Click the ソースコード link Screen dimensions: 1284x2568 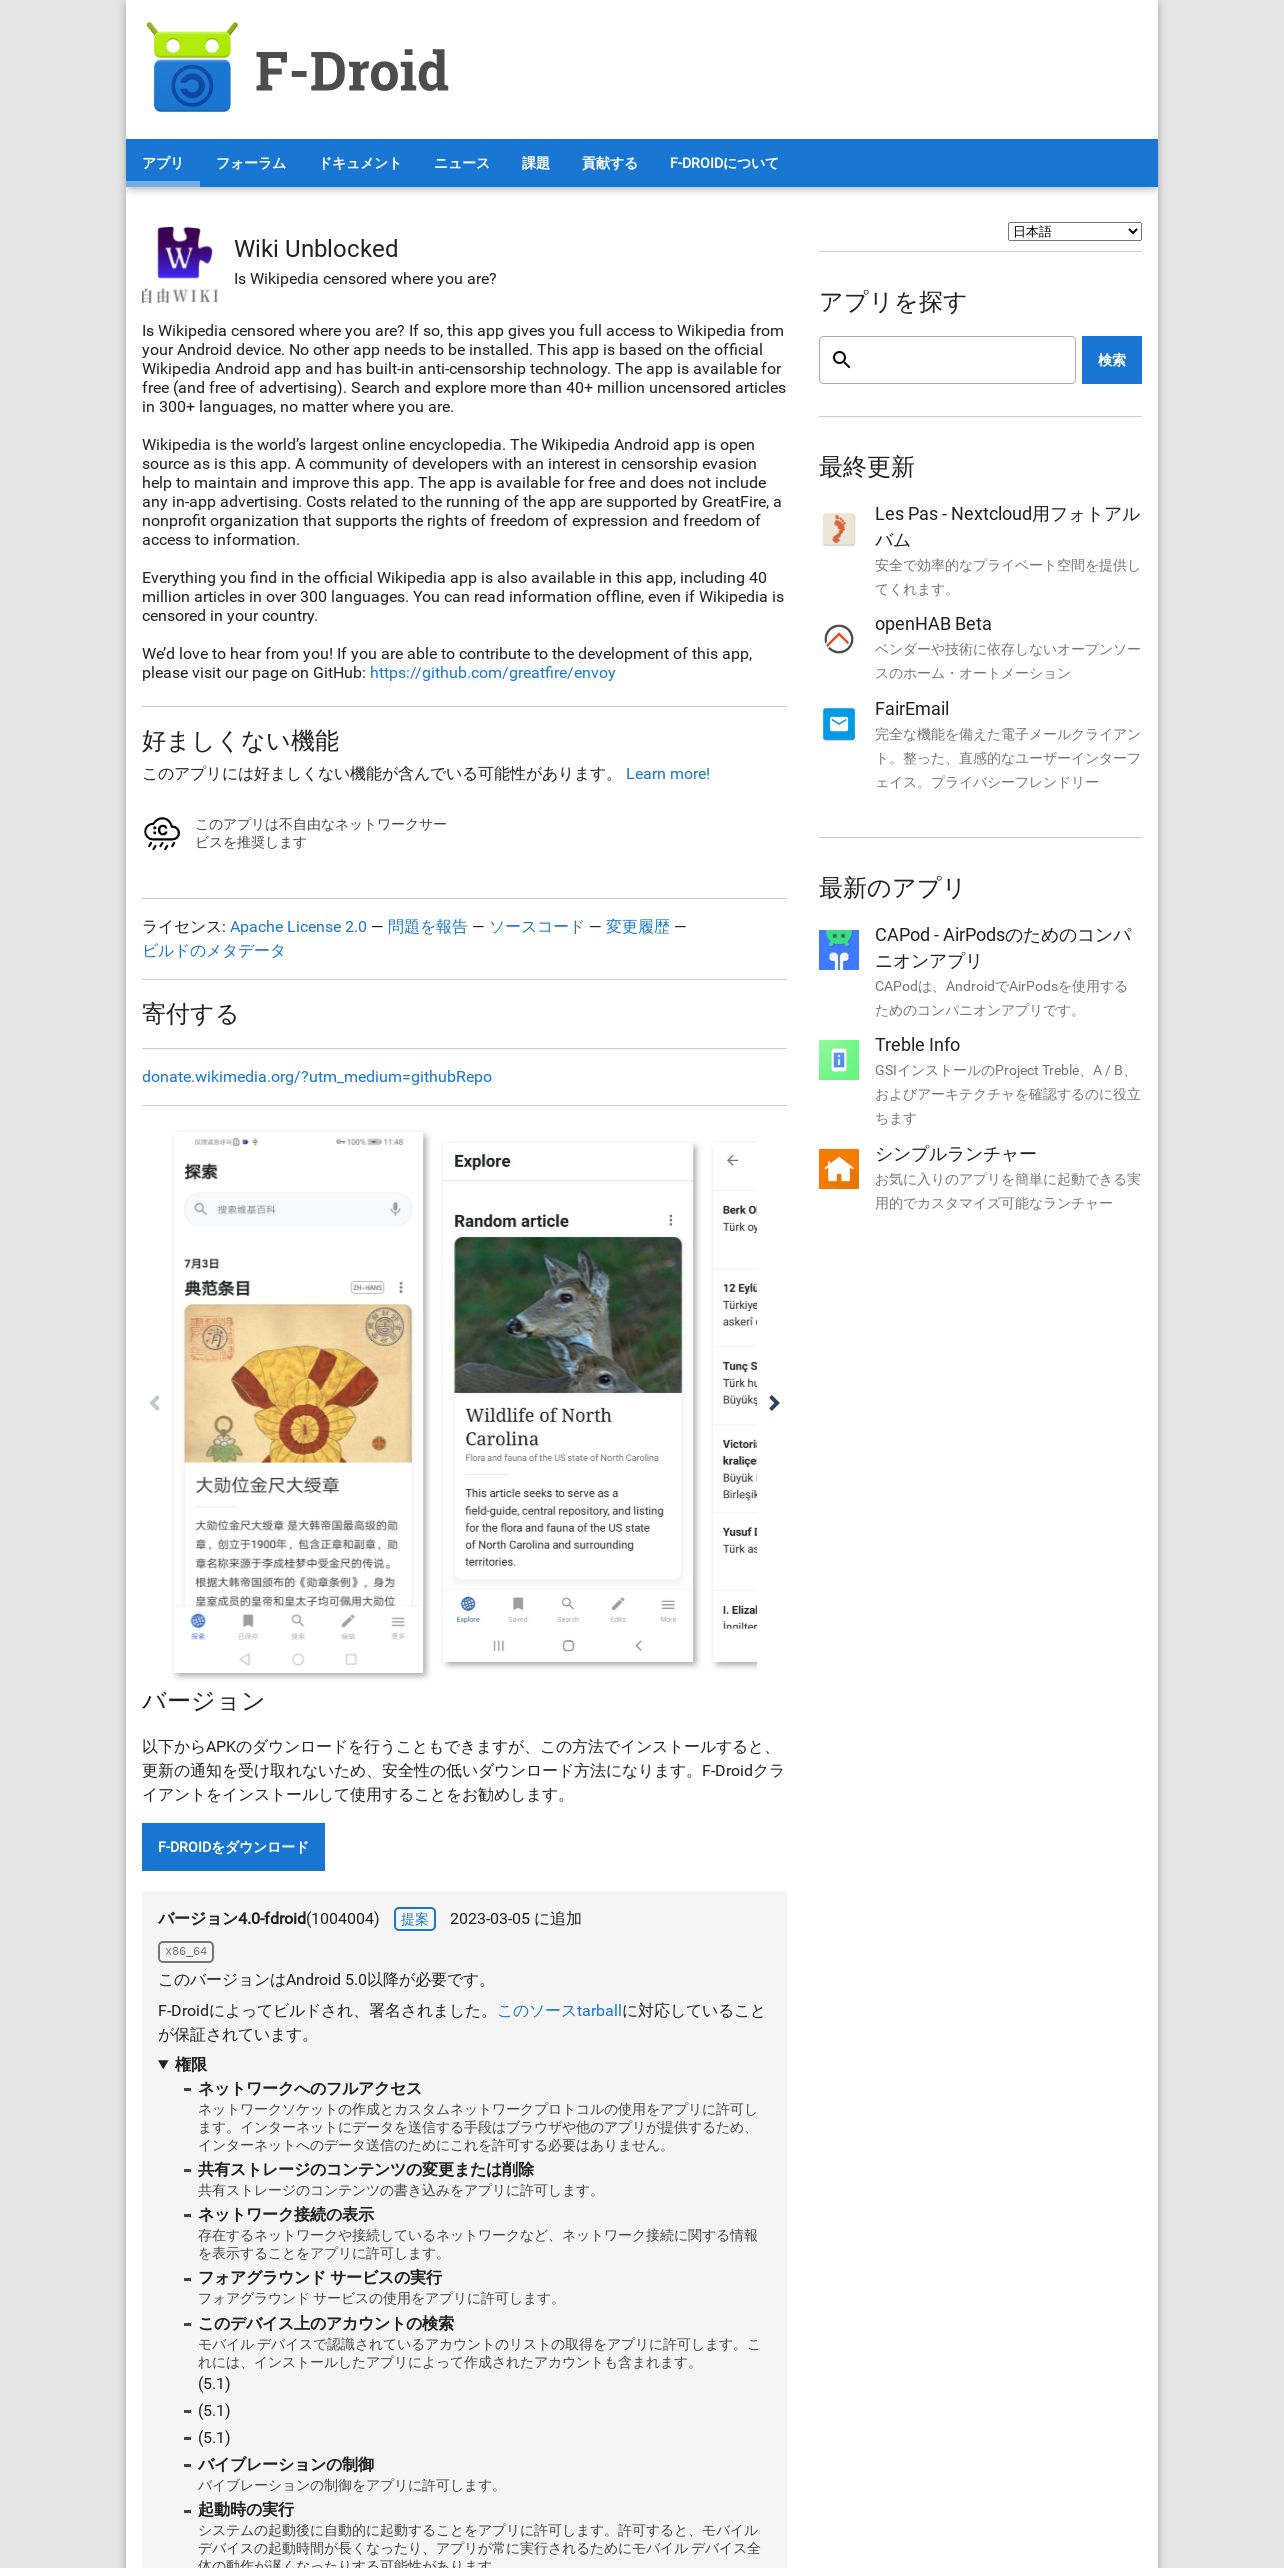(536, 927)
